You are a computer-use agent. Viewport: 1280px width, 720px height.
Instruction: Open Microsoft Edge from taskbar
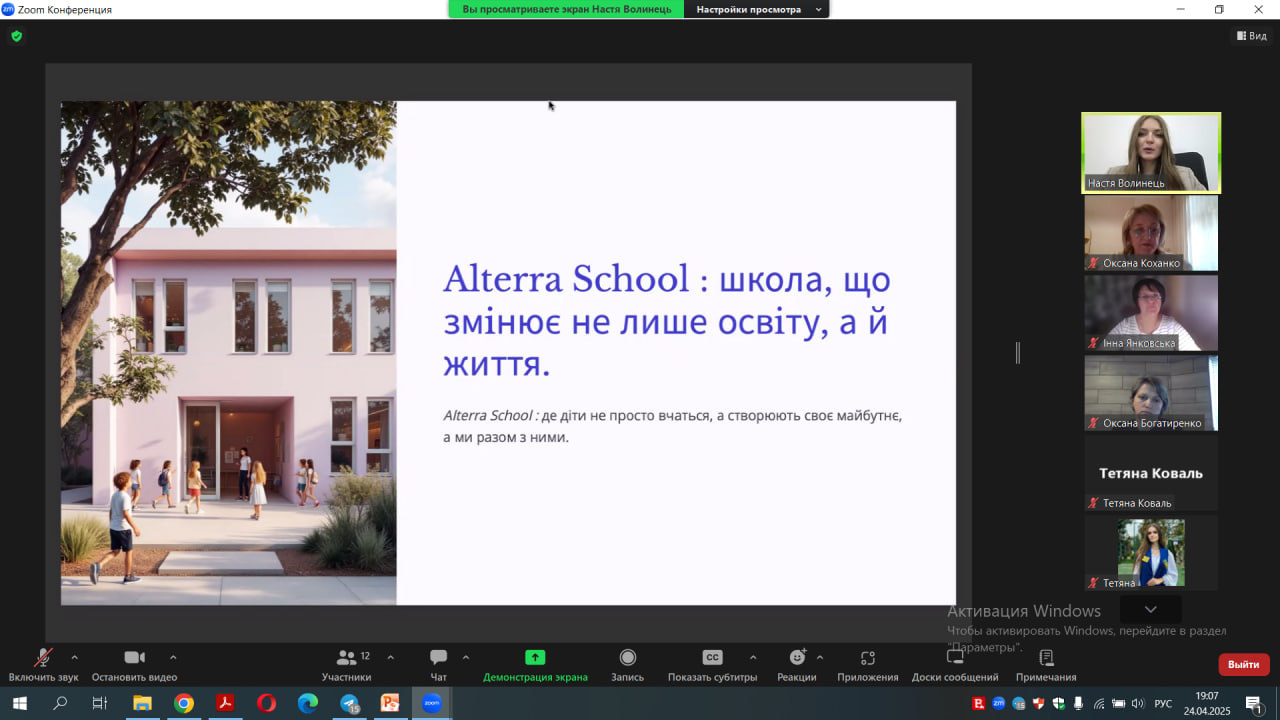307,703
